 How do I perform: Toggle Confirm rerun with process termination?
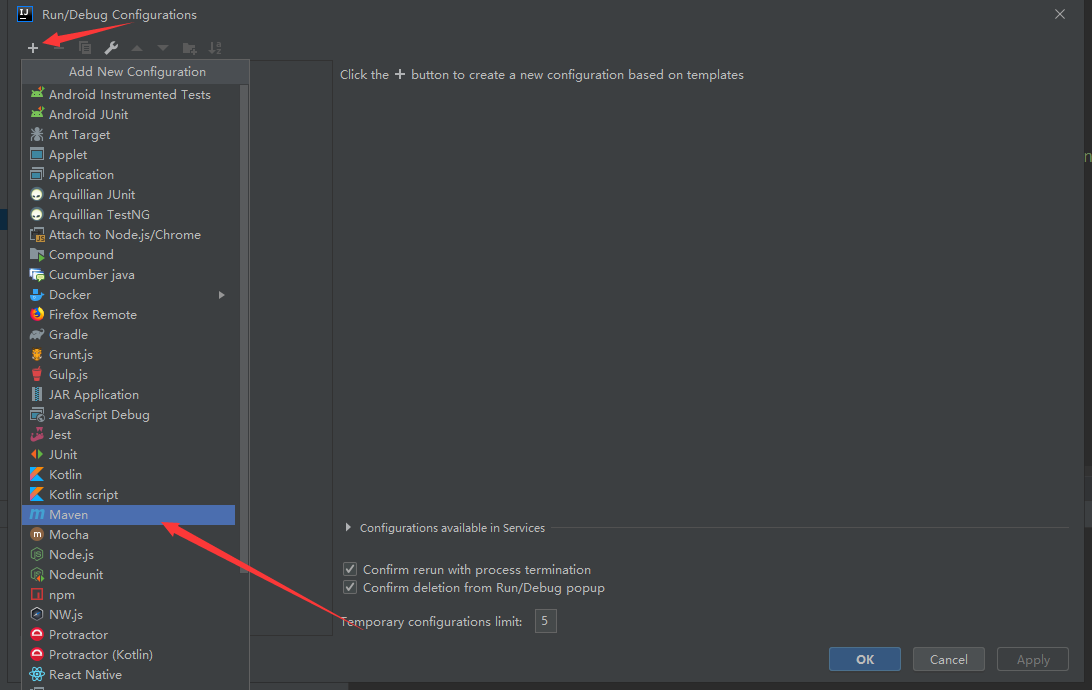click(x=350, y=570)
